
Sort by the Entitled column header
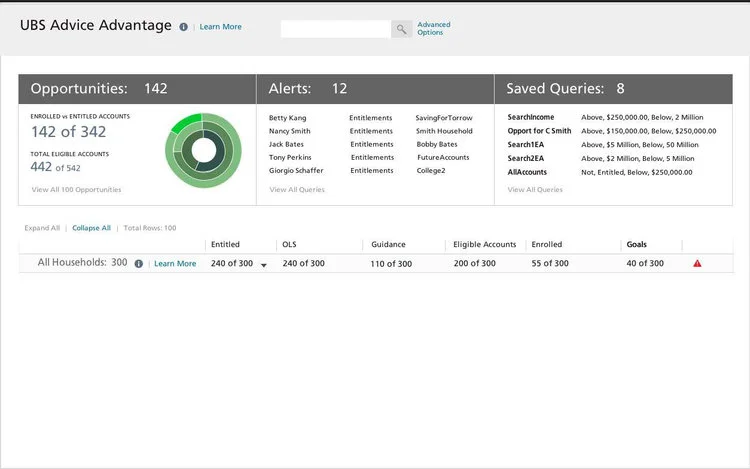[225, 244]
